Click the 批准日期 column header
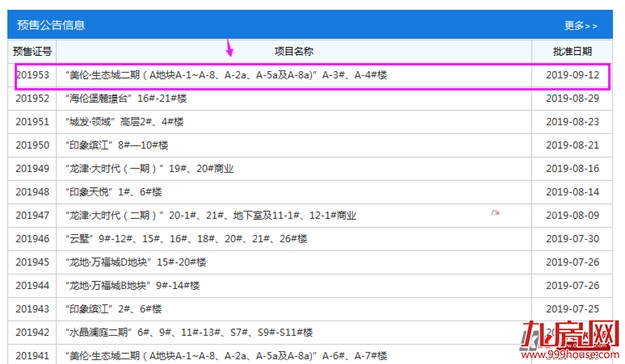 (x=572, y=51)
